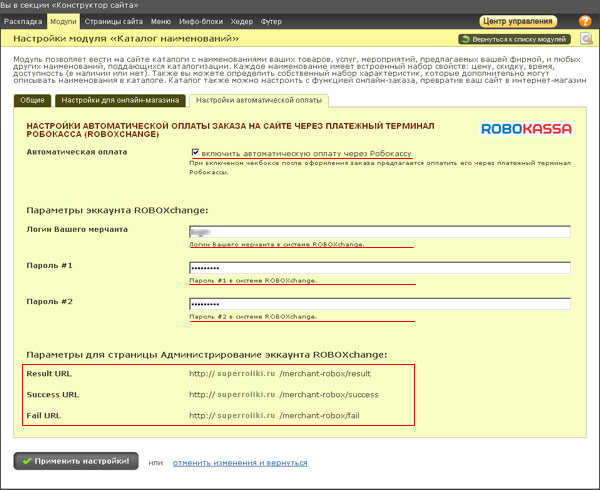Select the Fail URL merchant-robox/fail text

(x=274, y=415)
